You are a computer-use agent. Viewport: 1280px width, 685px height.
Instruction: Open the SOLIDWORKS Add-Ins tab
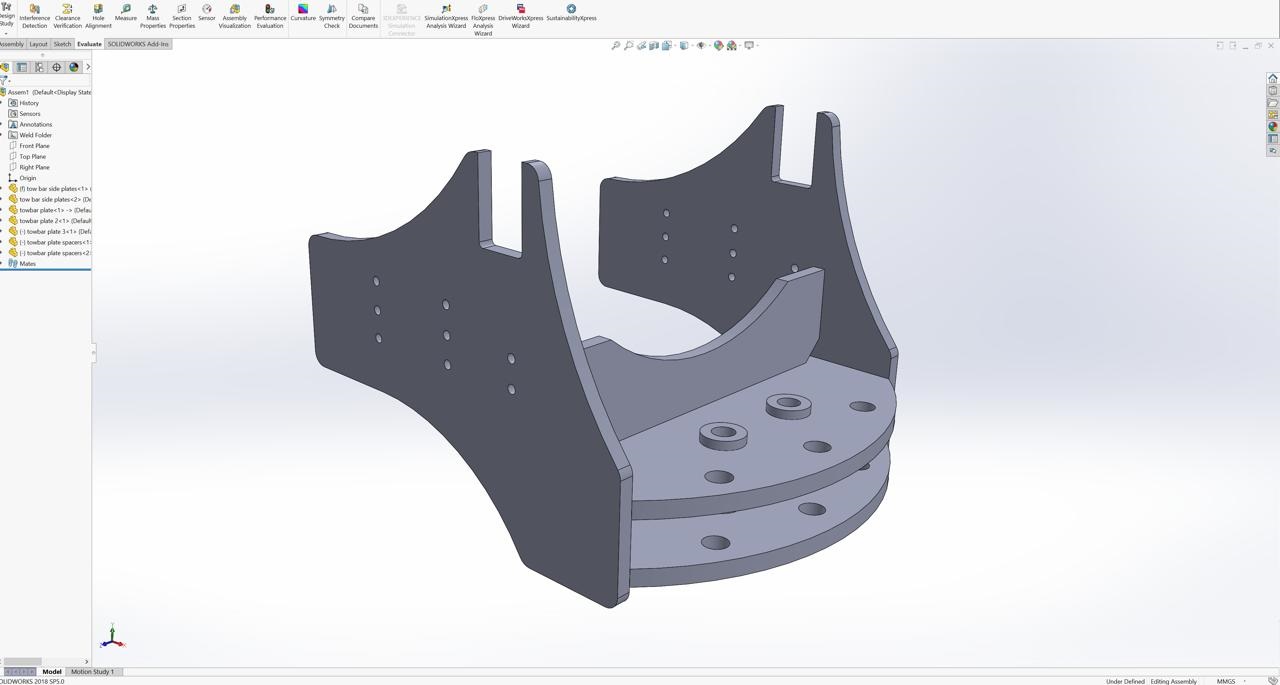tap(138, 44)
